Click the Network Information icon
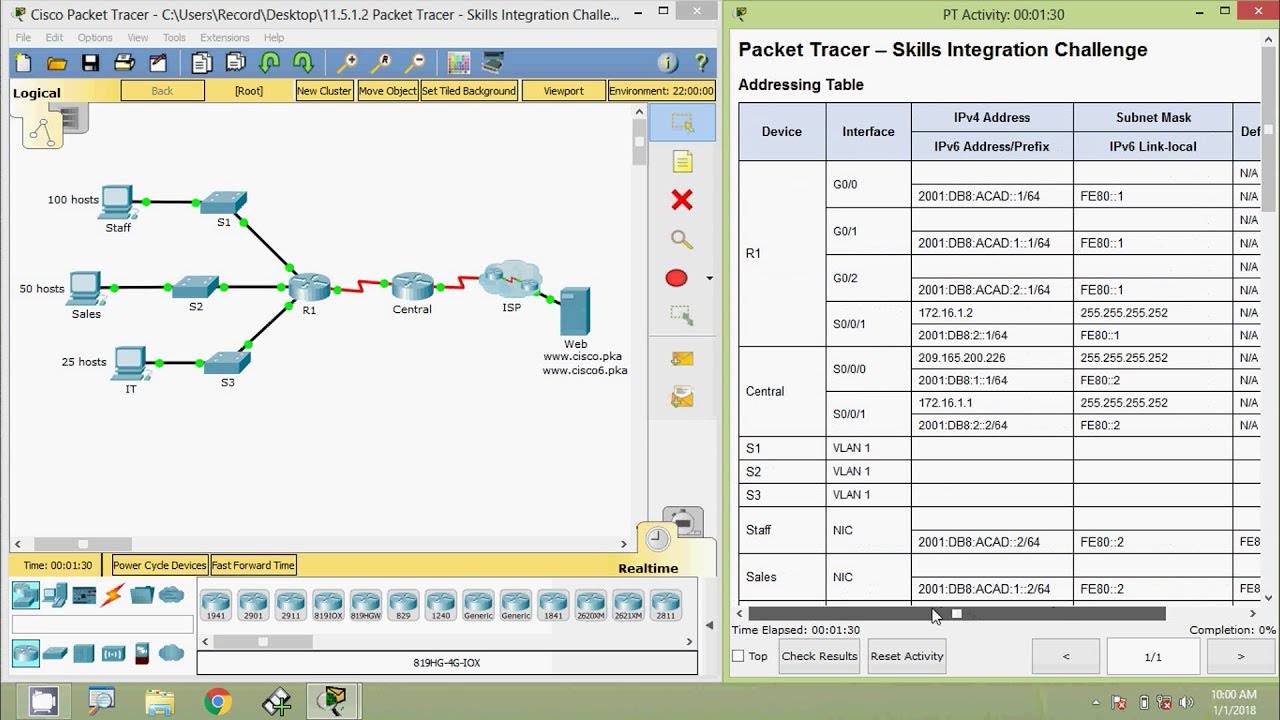This screenshot has height=720, width=1280. tap(668, 63)
